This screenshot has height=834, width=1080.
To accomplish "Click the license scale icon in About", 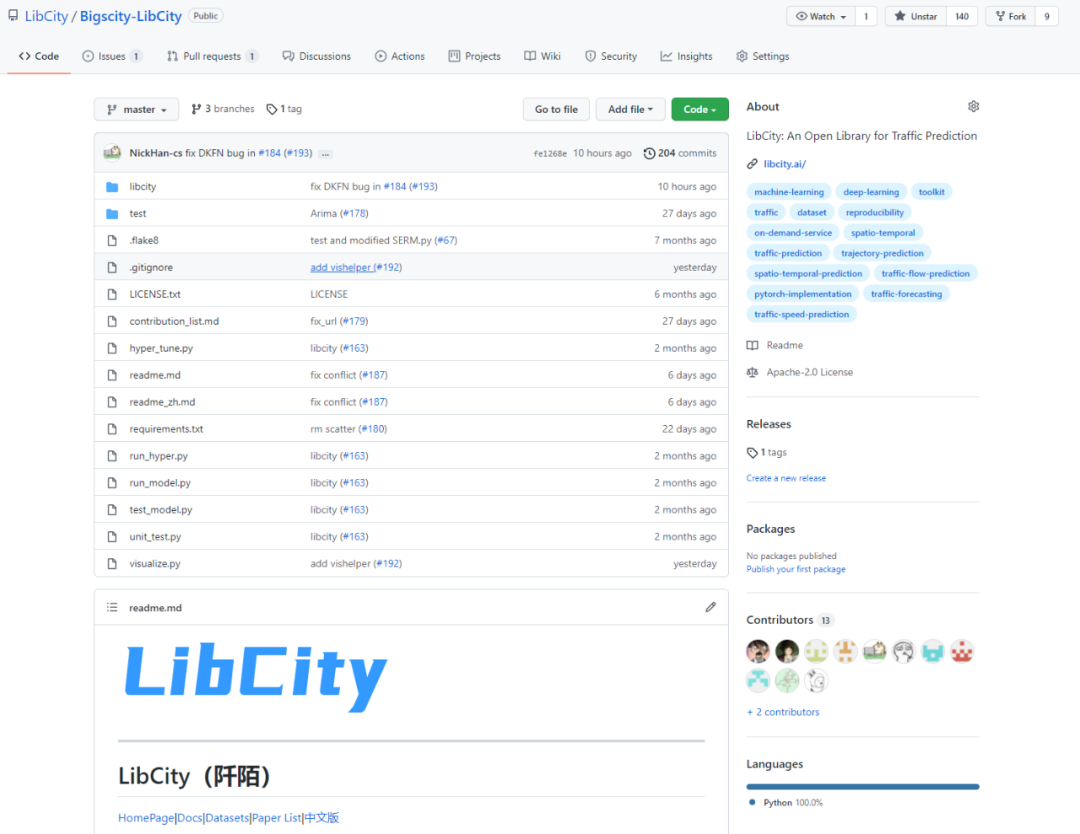I will (x=752, y=372).
